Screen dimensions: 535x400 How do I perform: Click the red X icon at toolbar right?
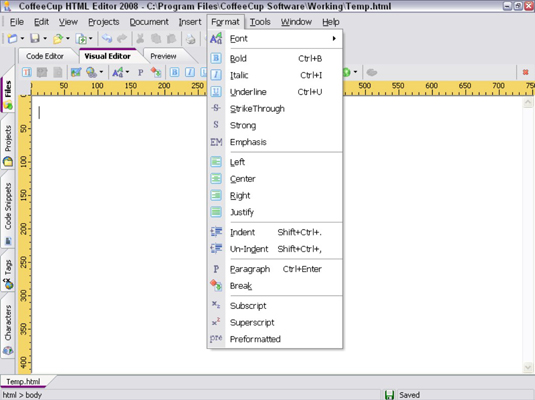pyautogui.click(x=525, y=72)
